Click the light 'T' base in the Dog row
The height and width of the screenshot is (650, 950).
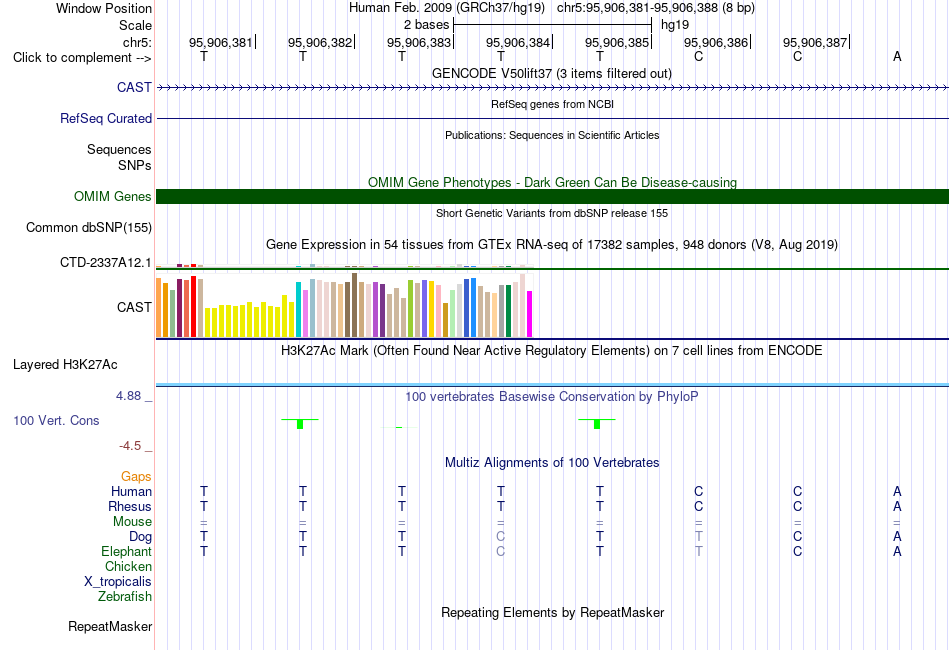pos(699,536)
